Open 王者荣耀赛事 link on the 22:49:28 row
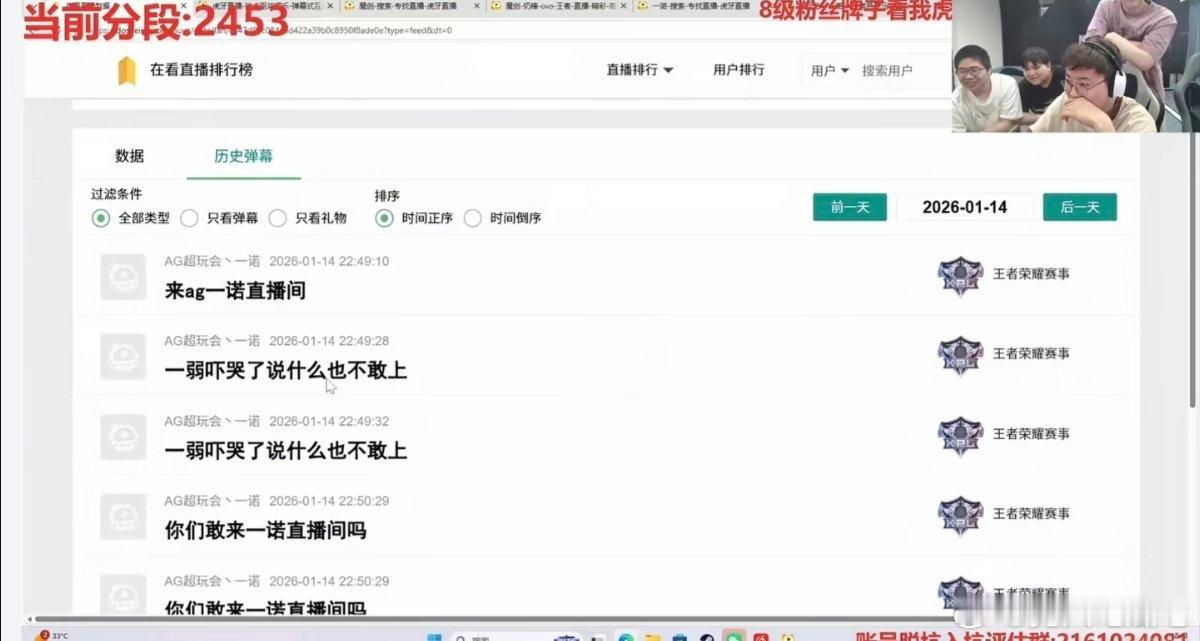 (1031, 354)
